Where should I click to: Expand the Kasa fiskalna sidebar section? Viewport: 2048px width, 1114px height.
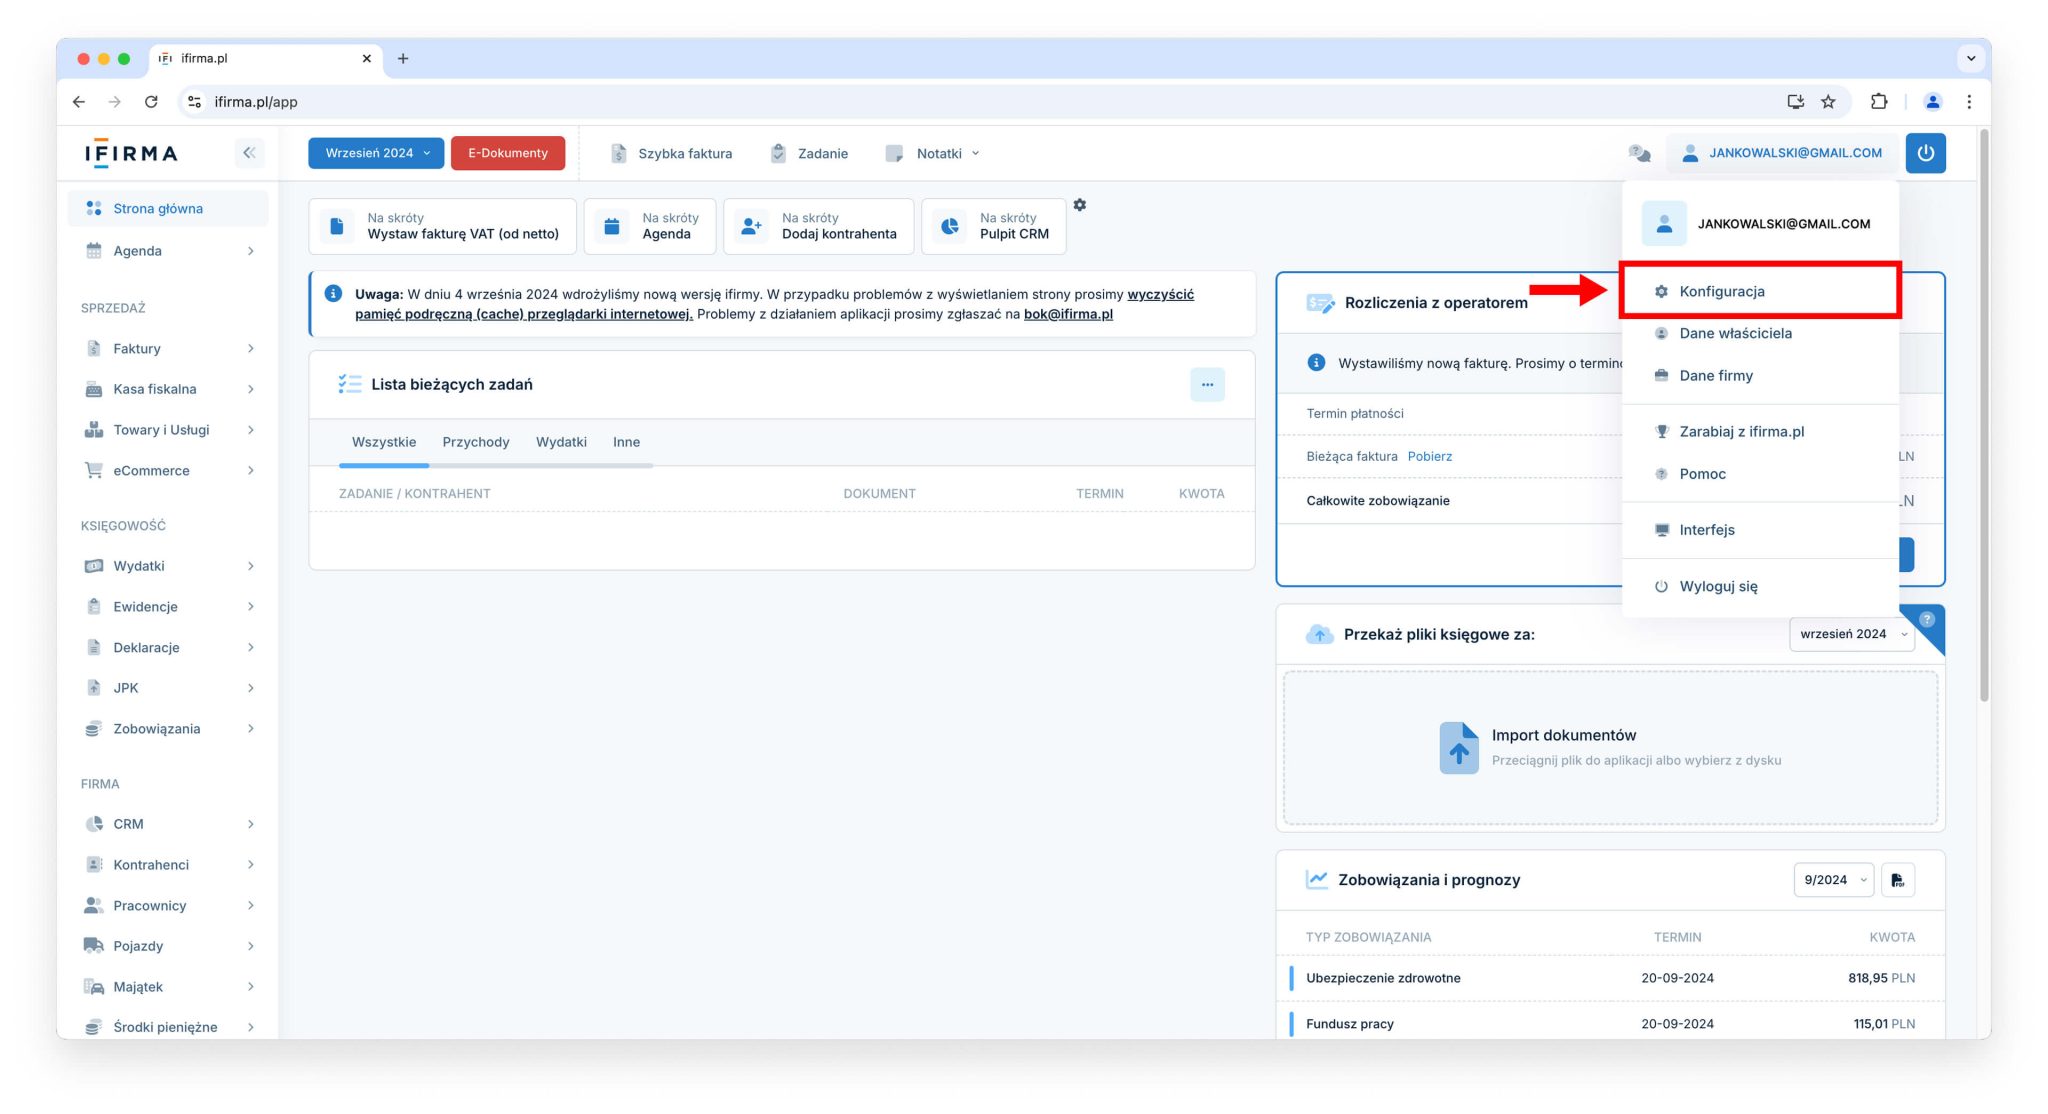pyautogui.click(x=169, y=389)
